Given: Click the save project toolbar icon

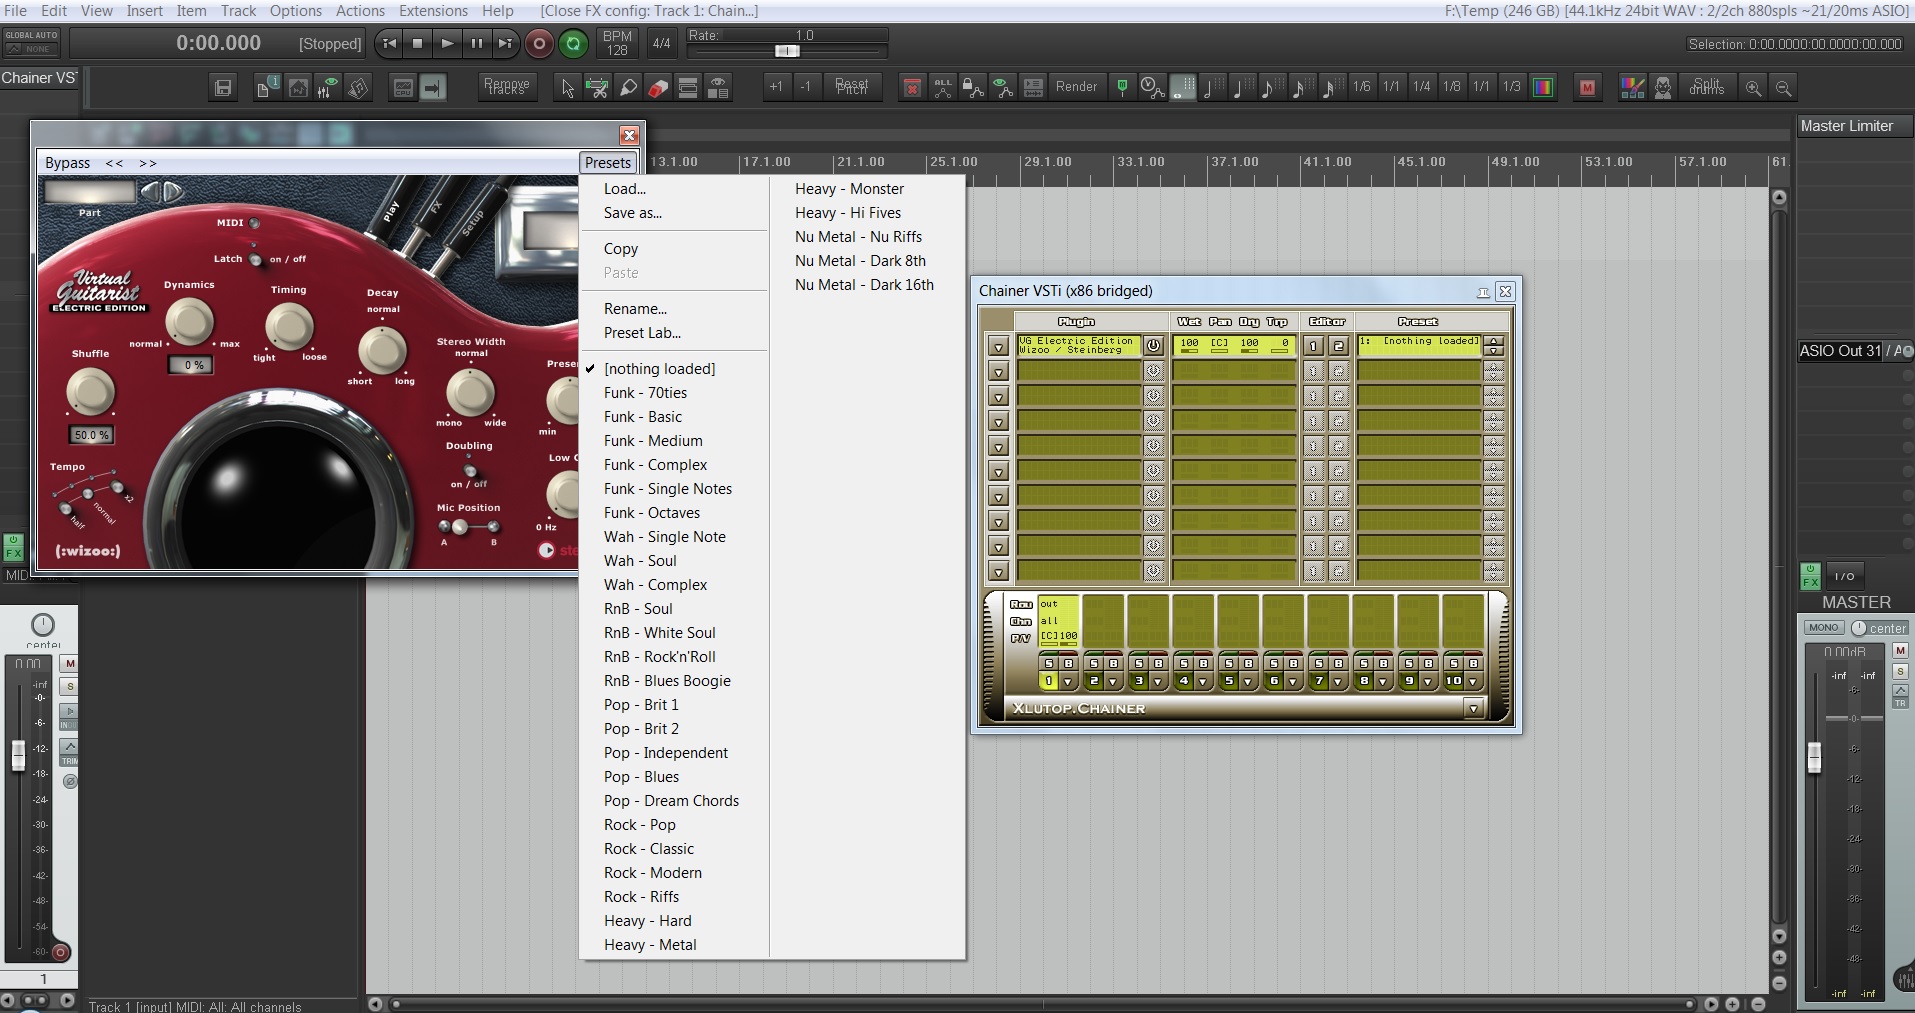Looking at the screenshot, I should click(x=223, y=88).
